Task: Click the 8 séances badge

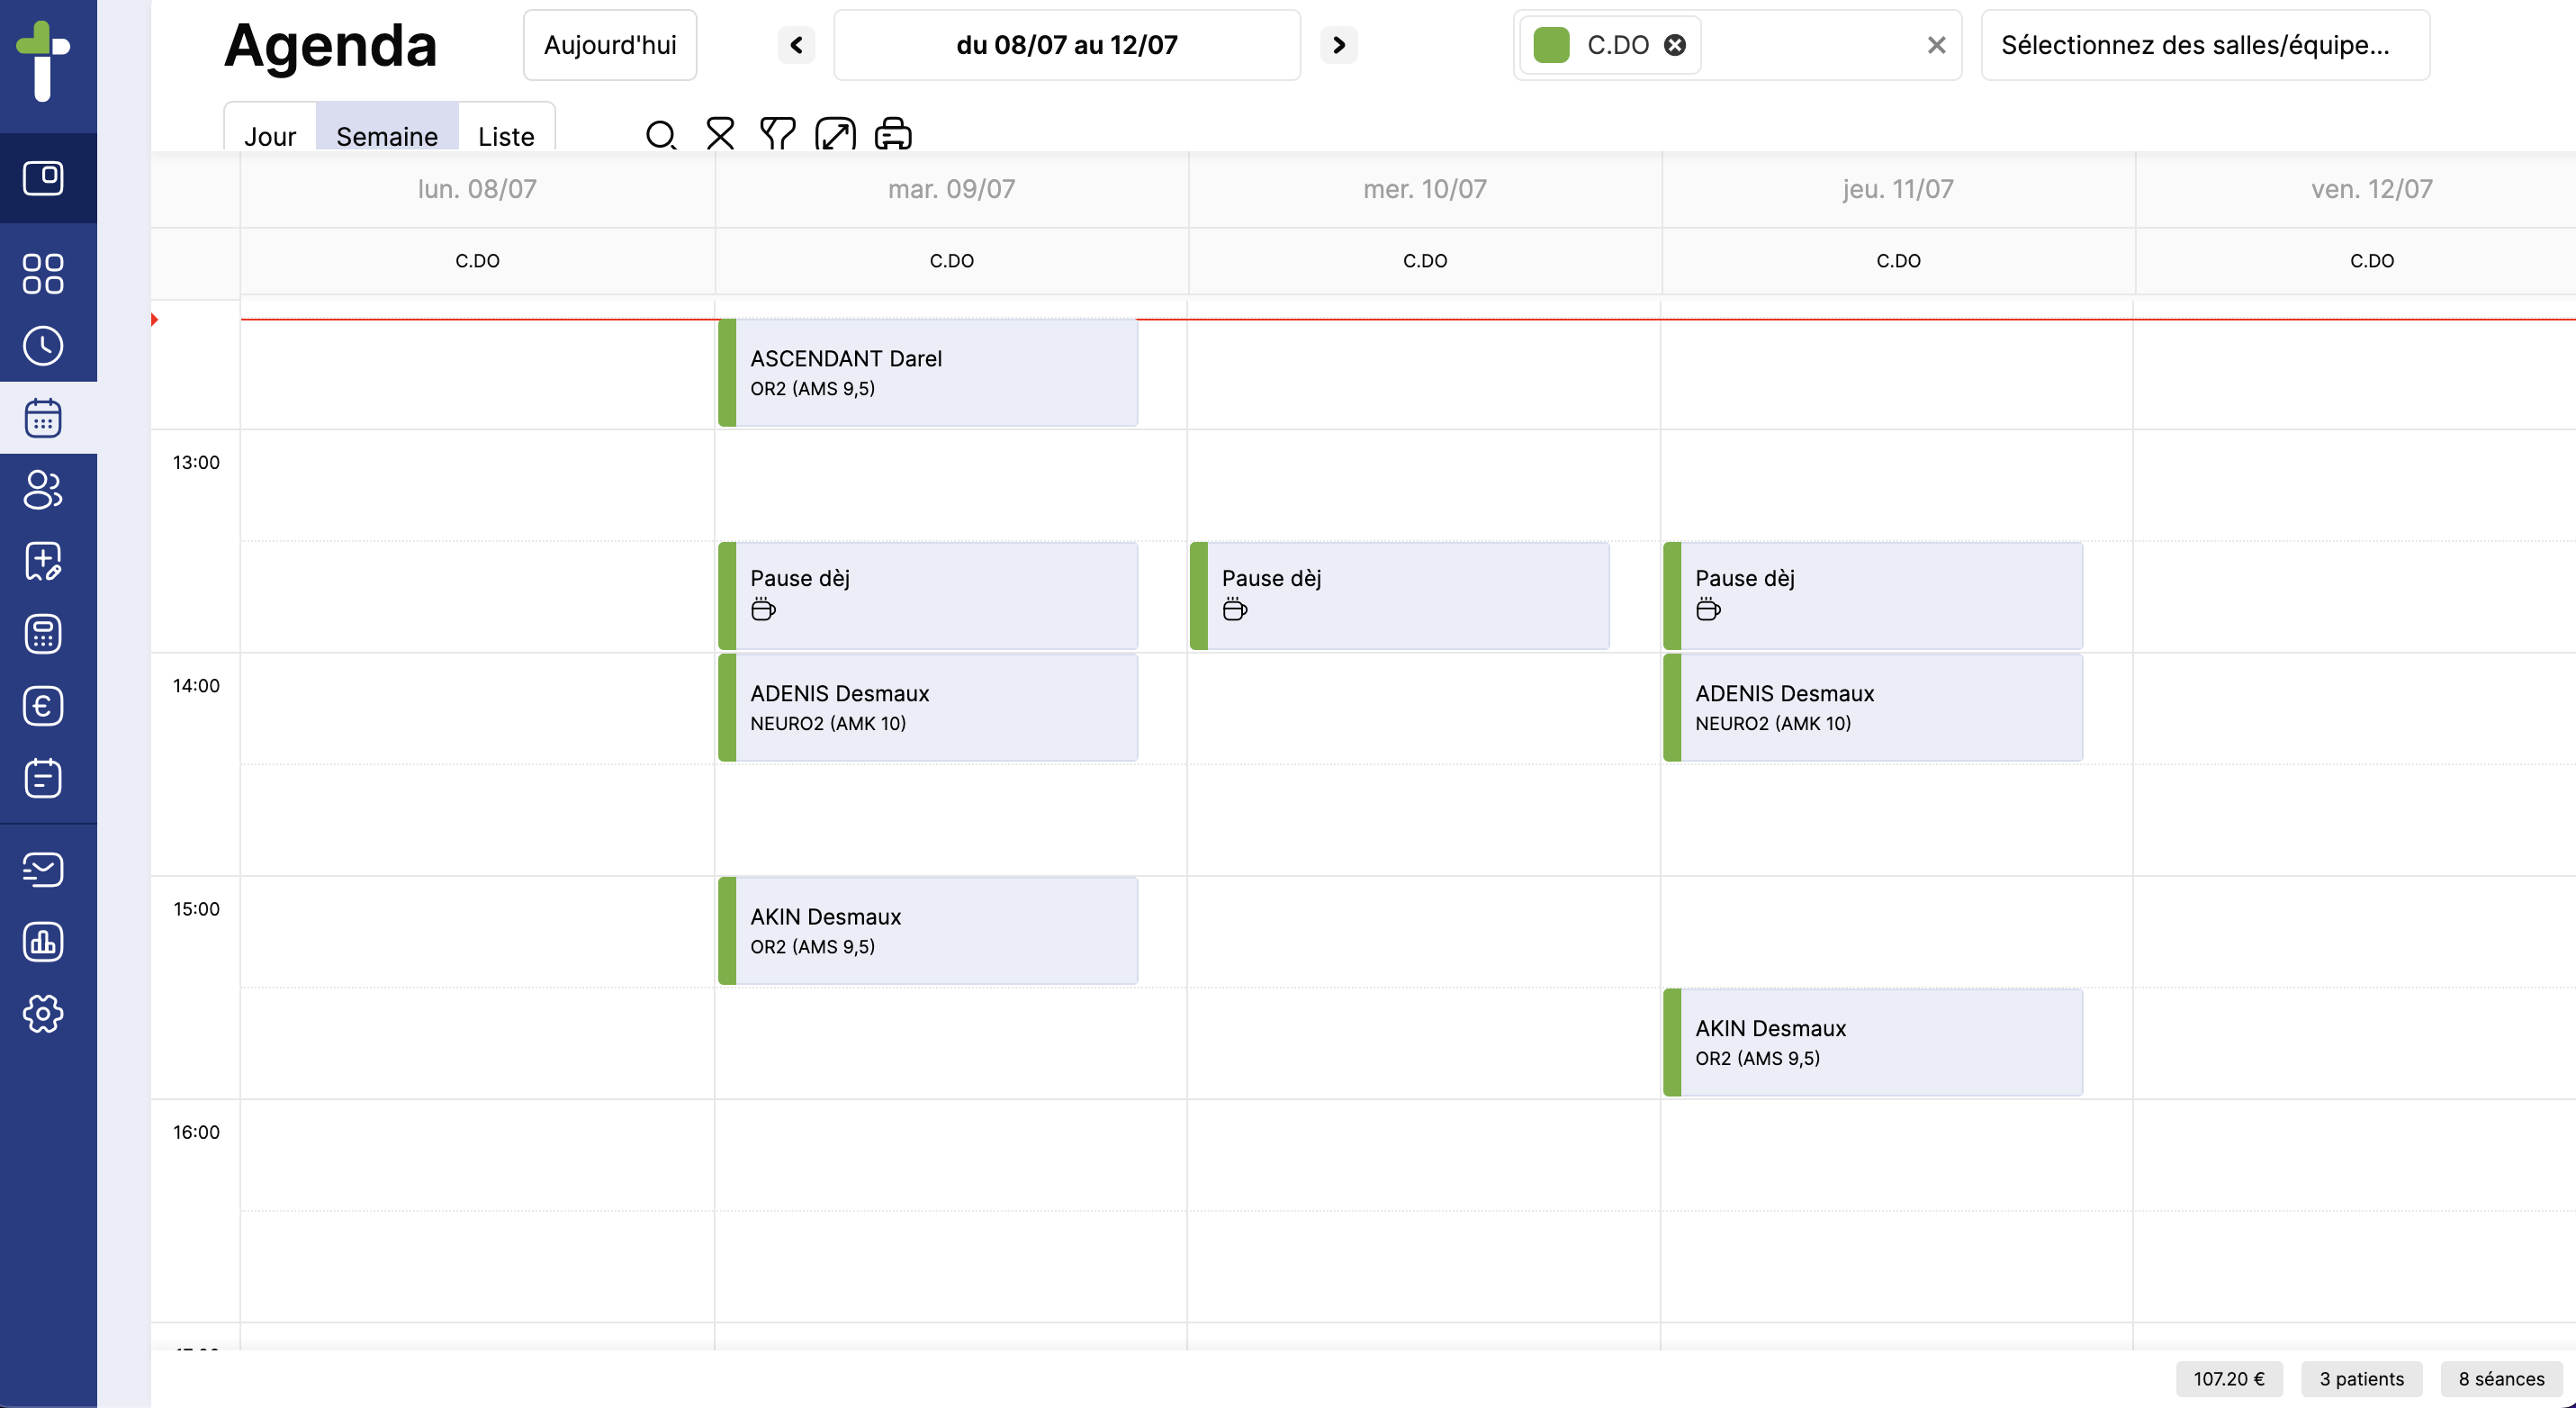Action: (x=2501, y=1379)
